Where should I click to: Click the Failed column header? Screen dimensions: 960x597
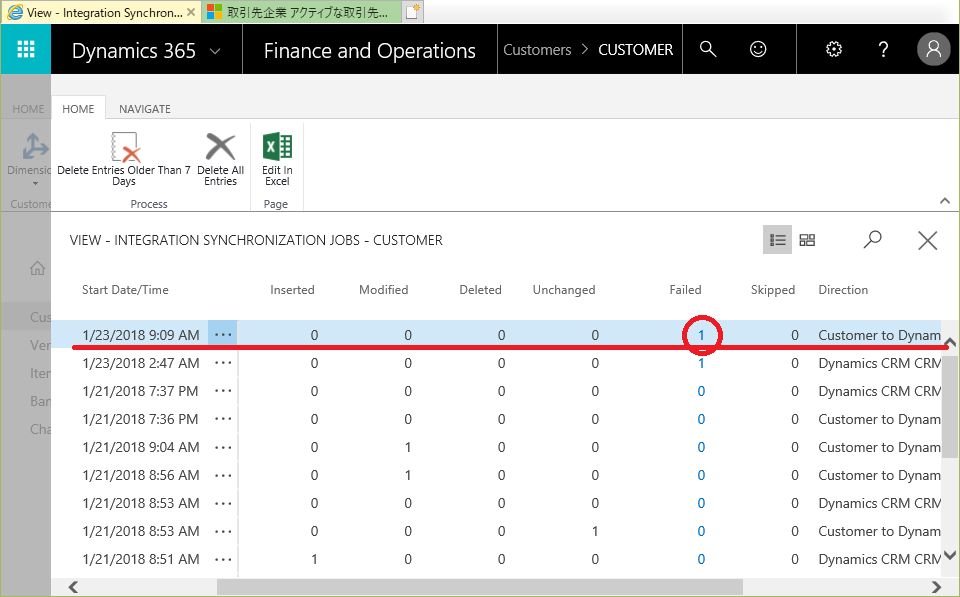coord(685,290)
